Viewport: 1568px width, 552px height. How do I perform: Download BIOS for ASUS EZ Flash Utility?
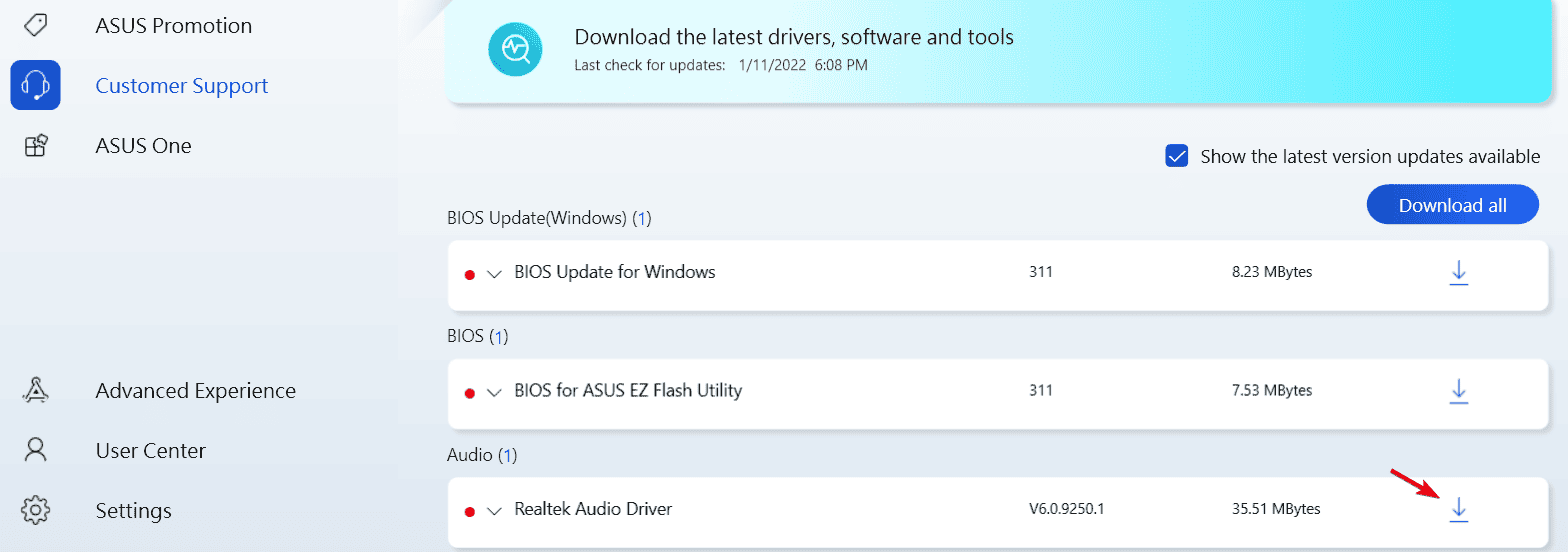tap(1458, 391)
